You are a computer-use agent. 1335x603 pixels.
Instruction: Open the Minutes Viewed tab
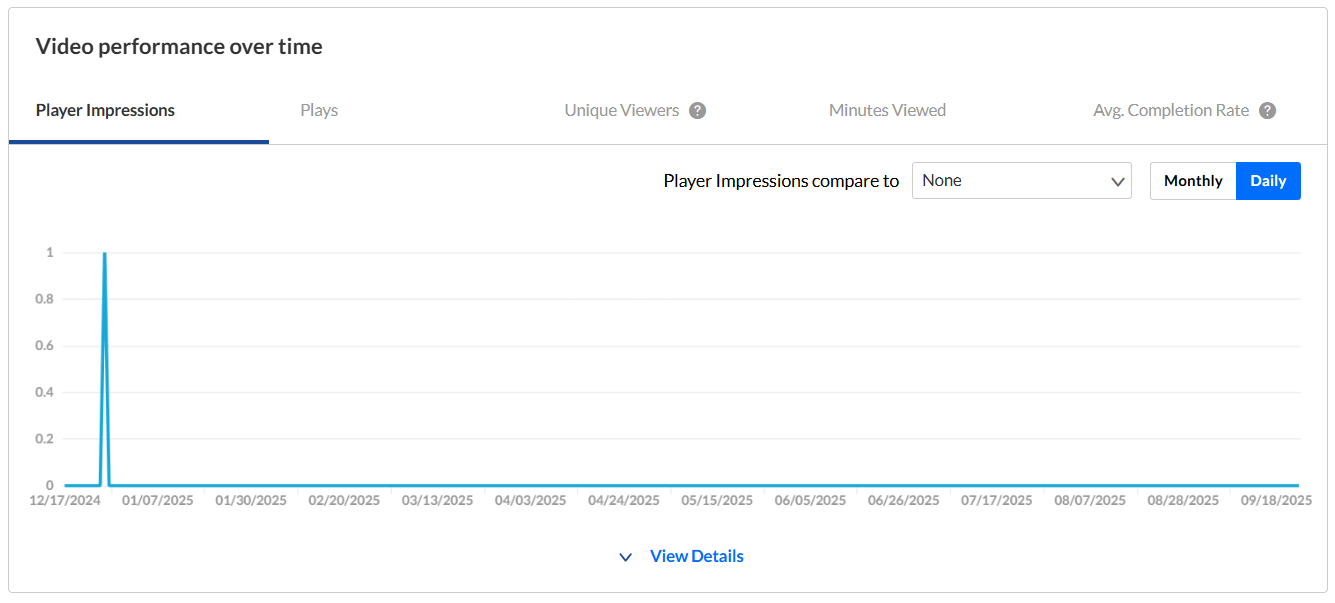click(x=887, y=111)
